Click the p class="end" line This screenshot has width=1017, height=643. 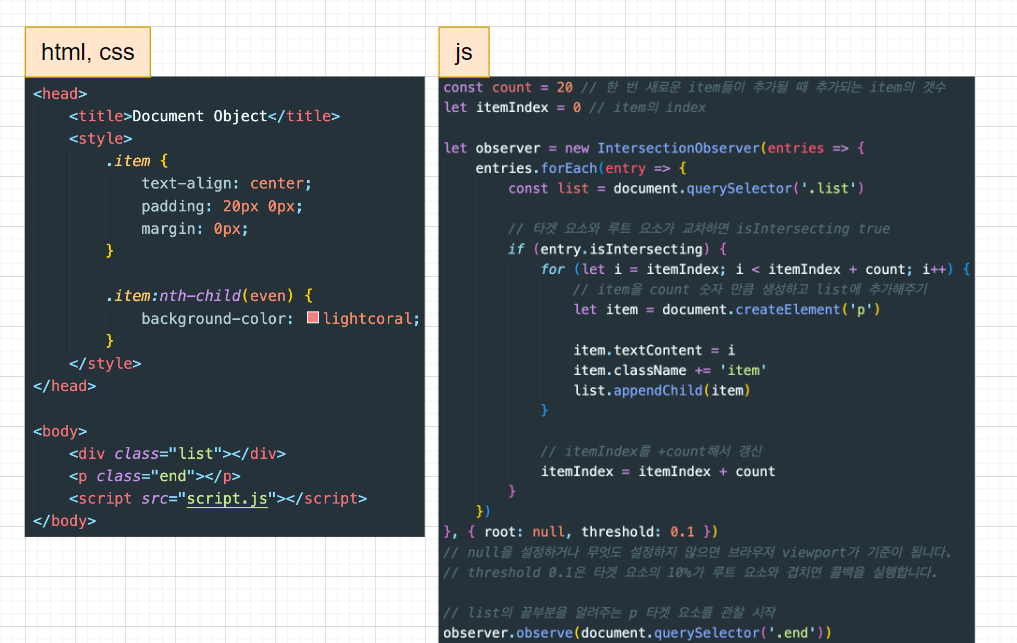155,476
